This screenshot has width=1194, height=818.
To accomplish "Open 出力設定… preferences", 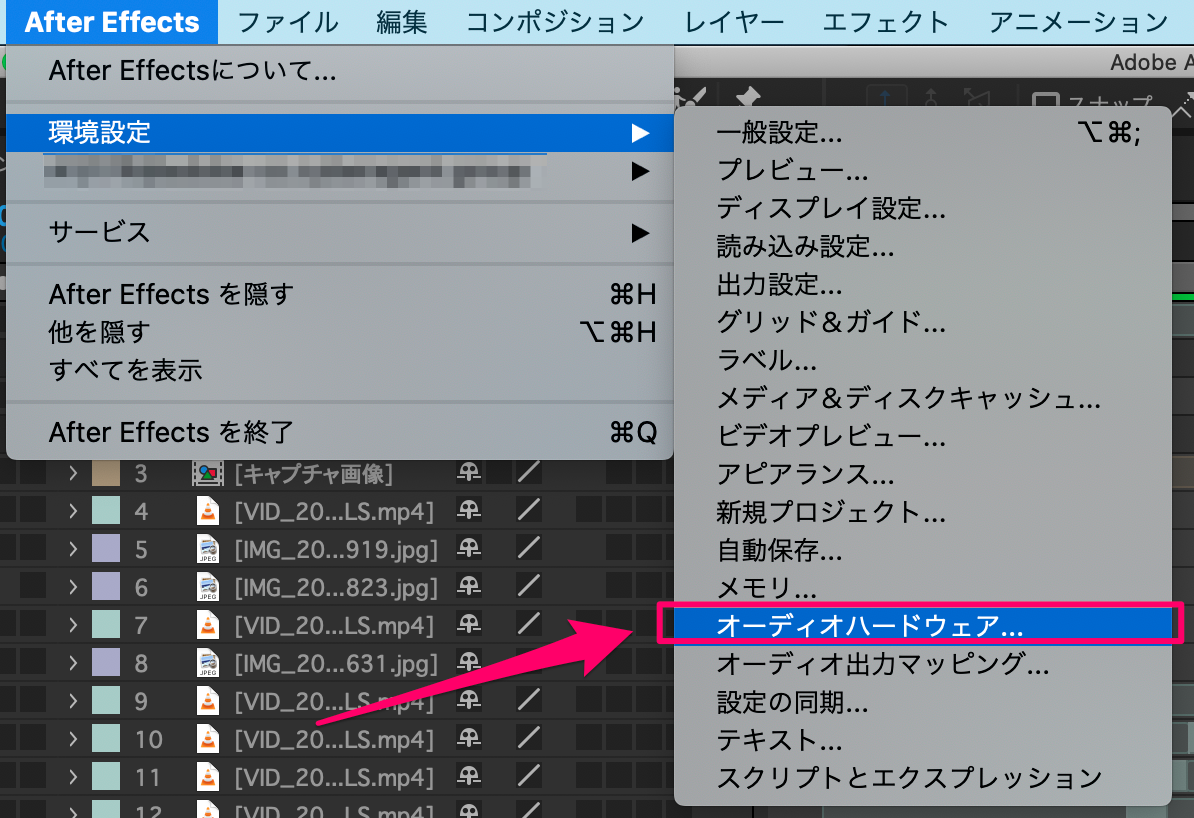I will click(923, 285).
